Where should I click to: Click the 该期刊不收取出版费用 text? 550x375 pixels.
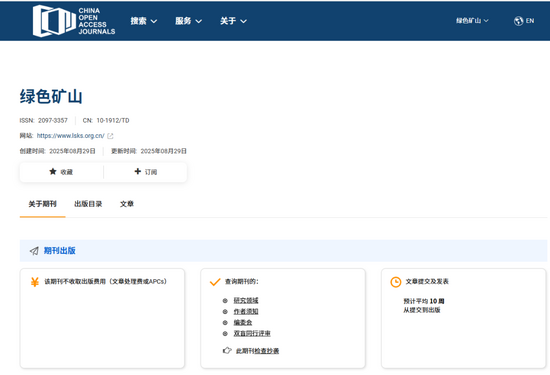tap(105, 281)
